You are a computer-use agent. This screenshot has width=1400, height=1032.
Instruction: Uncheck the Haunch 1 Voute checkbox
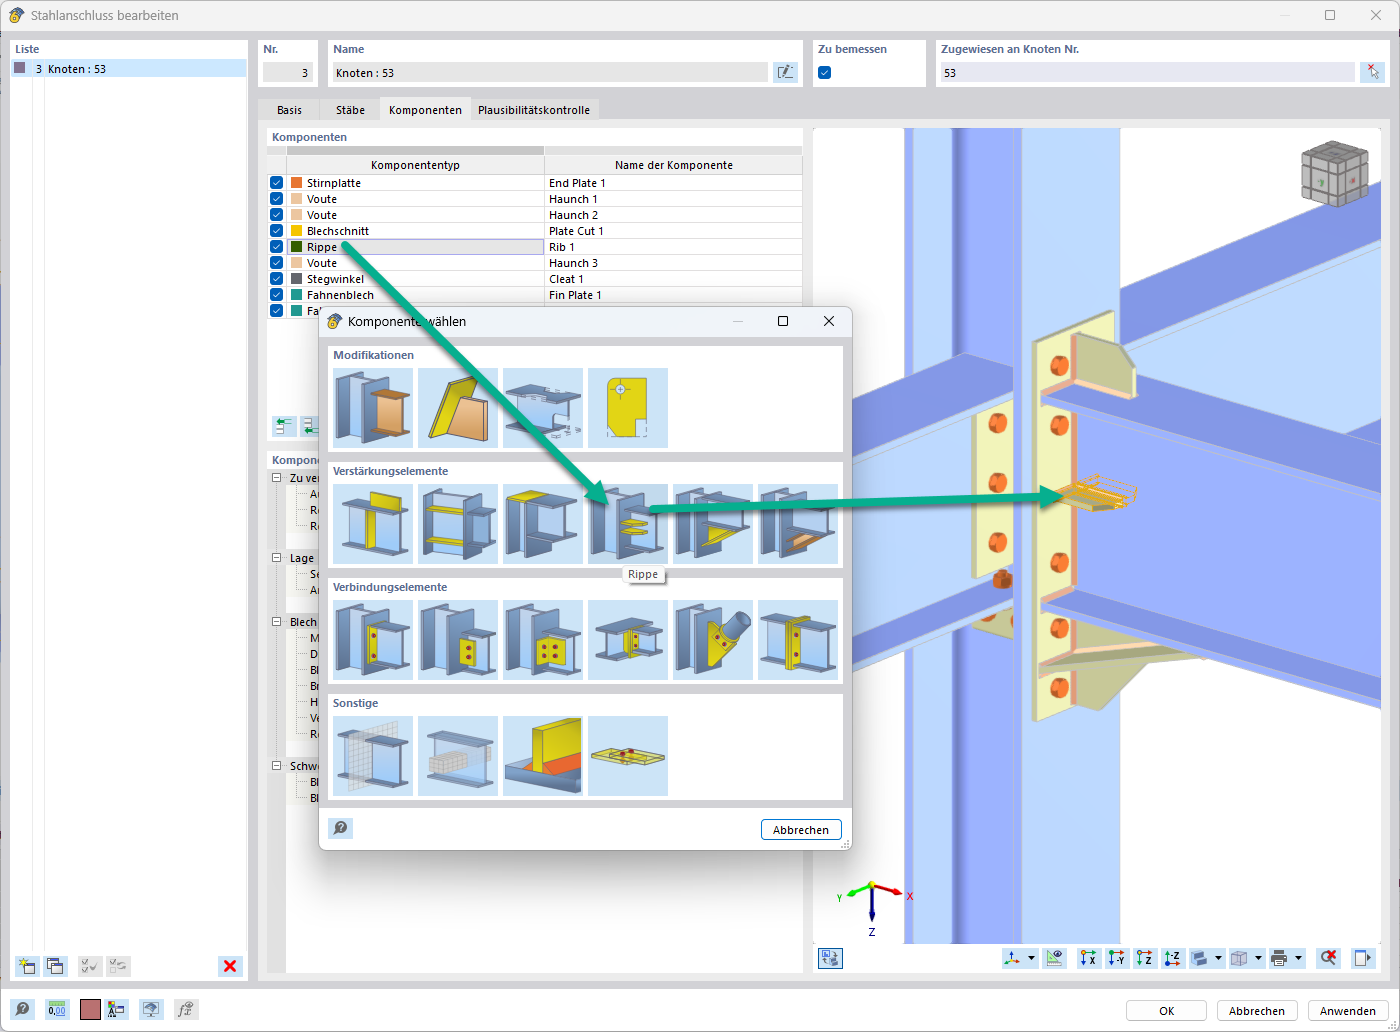point(277,199)
